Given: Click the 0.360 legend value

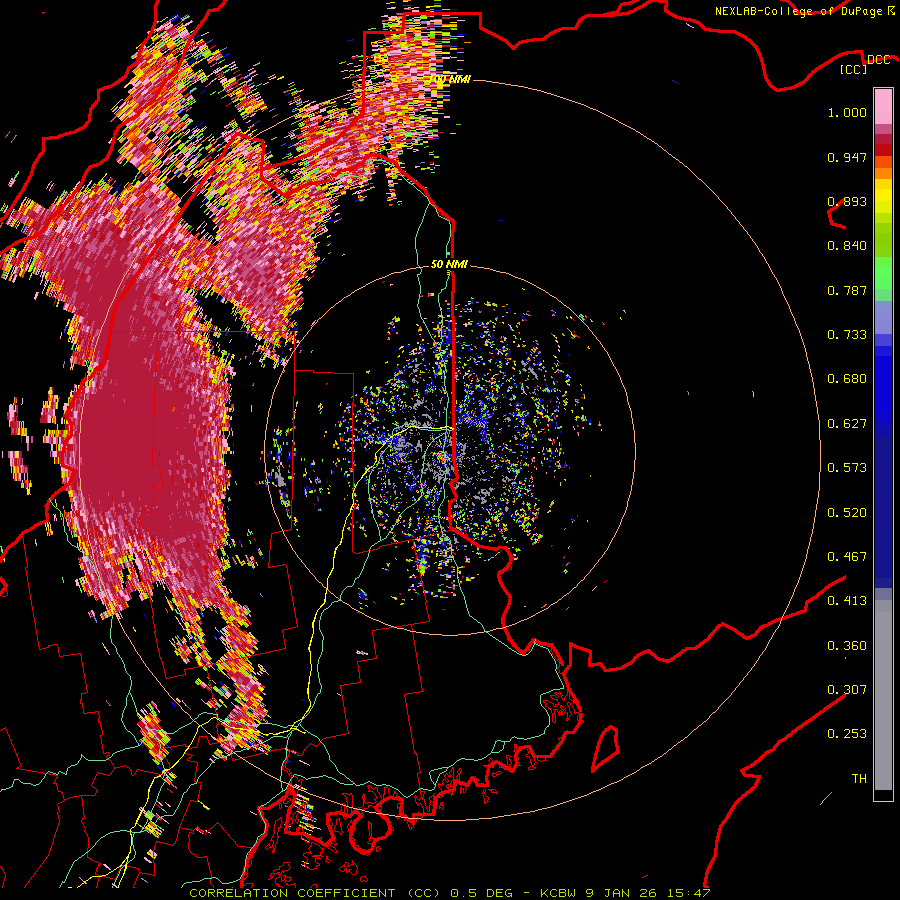Looking at the screenshot, I should point(847,646).
